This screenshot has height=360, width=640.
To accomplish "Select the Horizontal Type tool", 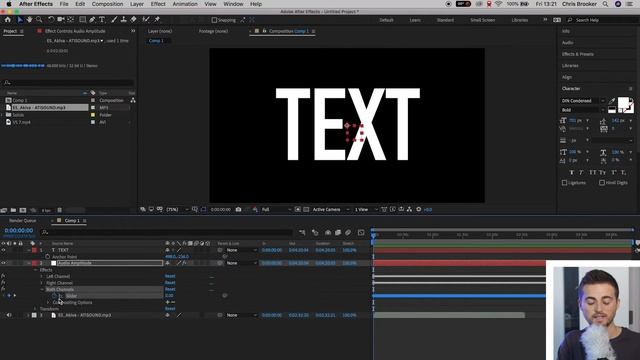I will coord(102,20).
